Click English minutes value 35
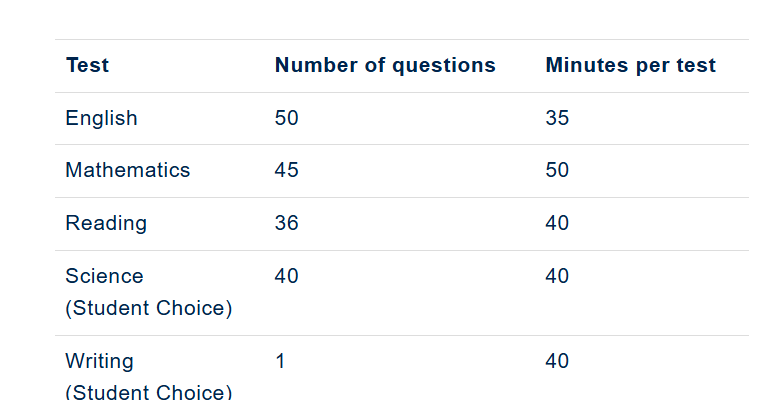Viewport: 770px width, 400px height. [x=557, y=118]
